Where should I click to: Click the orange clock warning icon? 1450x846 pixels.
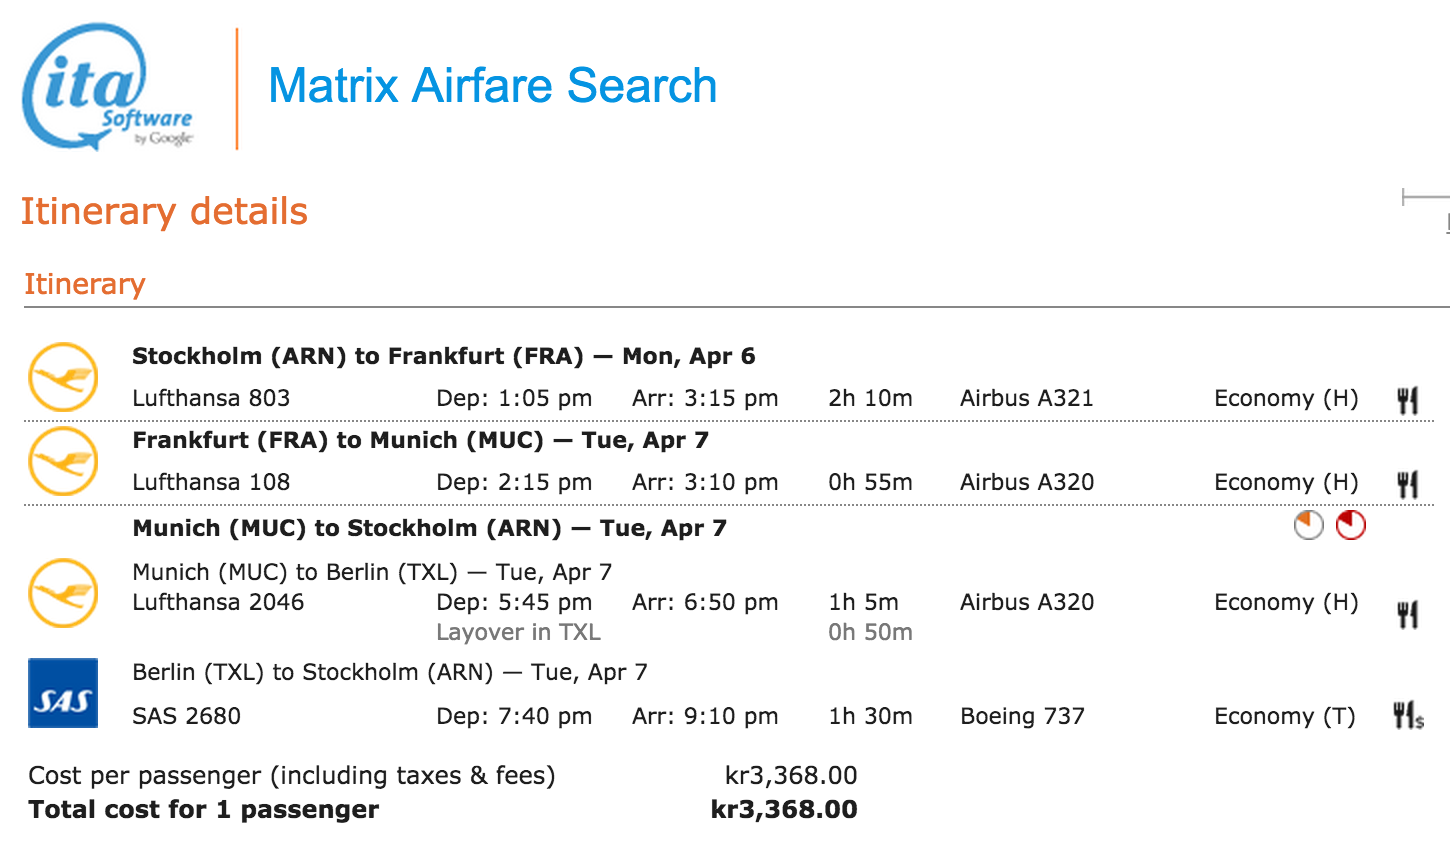(1308, 525)
